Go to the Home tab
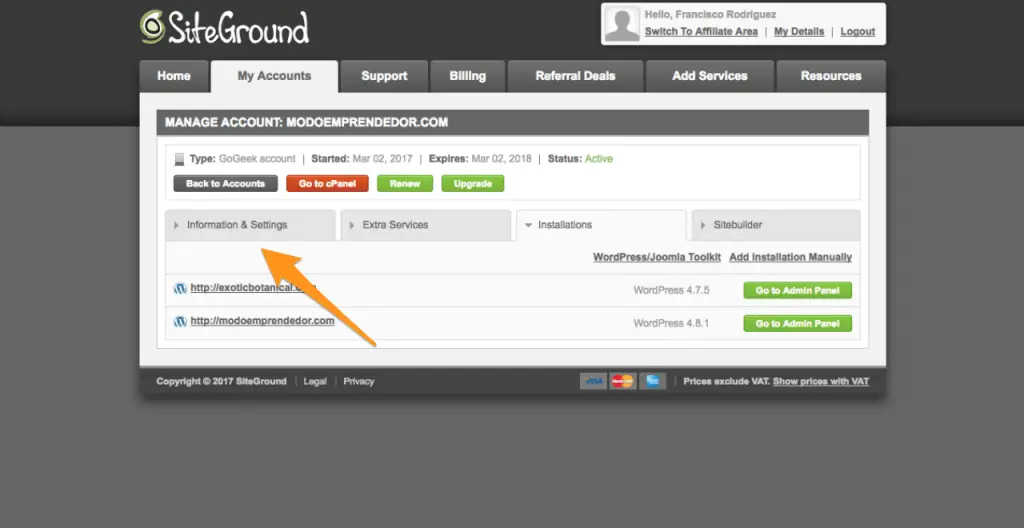The height and width of the screenshot is (528, 1024). [x=174, y=76]
